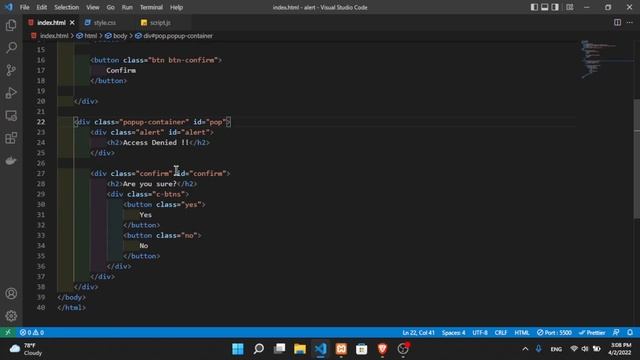Click the split editor right icon
640x360 pixels.
[x=617, y=22]
